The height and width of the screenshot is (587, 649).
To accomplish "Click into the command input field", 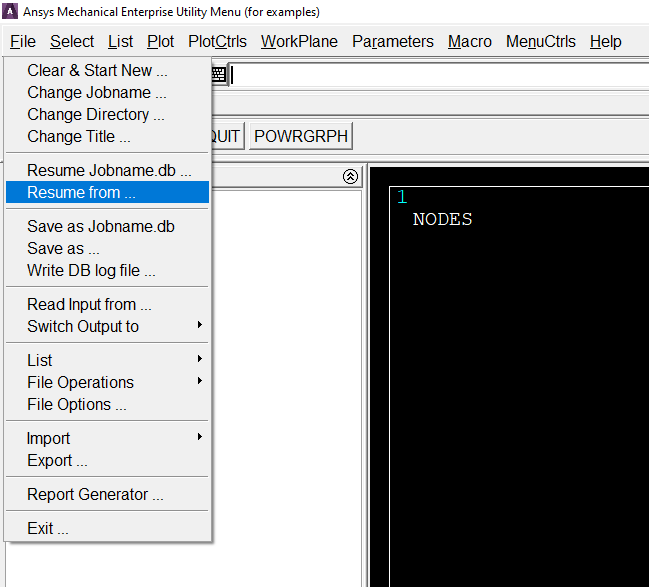I will click(x=439, y=75).
